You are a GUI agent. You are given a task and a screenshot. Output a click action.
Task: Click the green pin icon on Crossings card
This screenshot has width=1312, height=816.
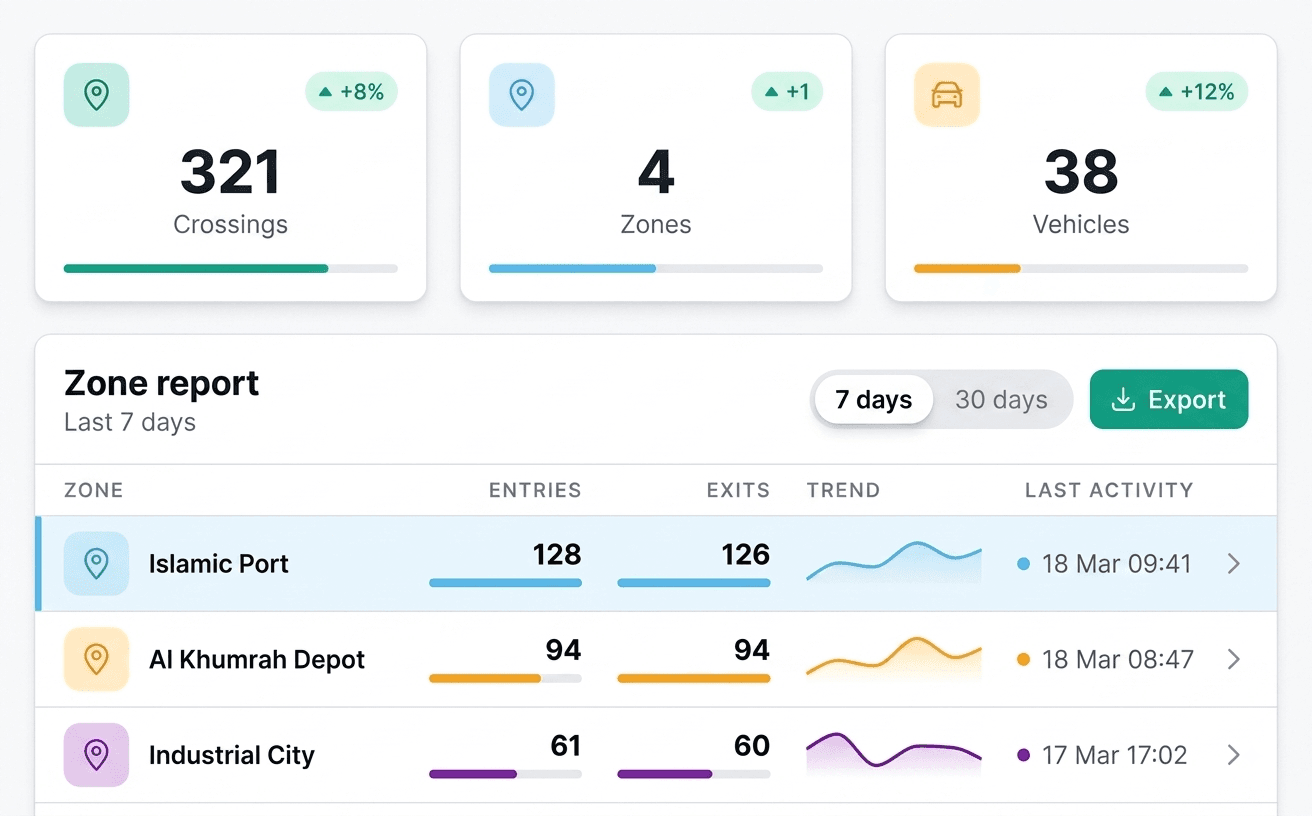96,95
